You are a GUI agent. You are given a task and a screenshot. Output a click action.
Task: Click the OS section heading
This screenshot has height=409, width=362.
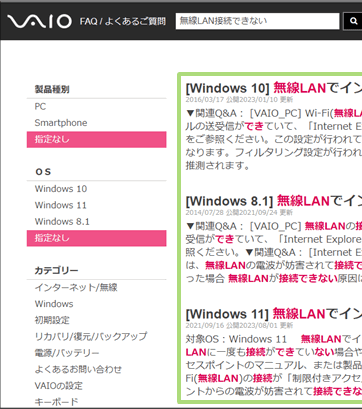point(43,172)
